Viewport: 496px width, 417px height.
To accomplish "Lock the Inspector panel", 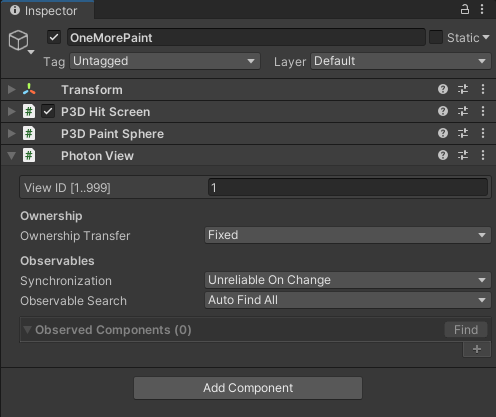I will 465,9.
